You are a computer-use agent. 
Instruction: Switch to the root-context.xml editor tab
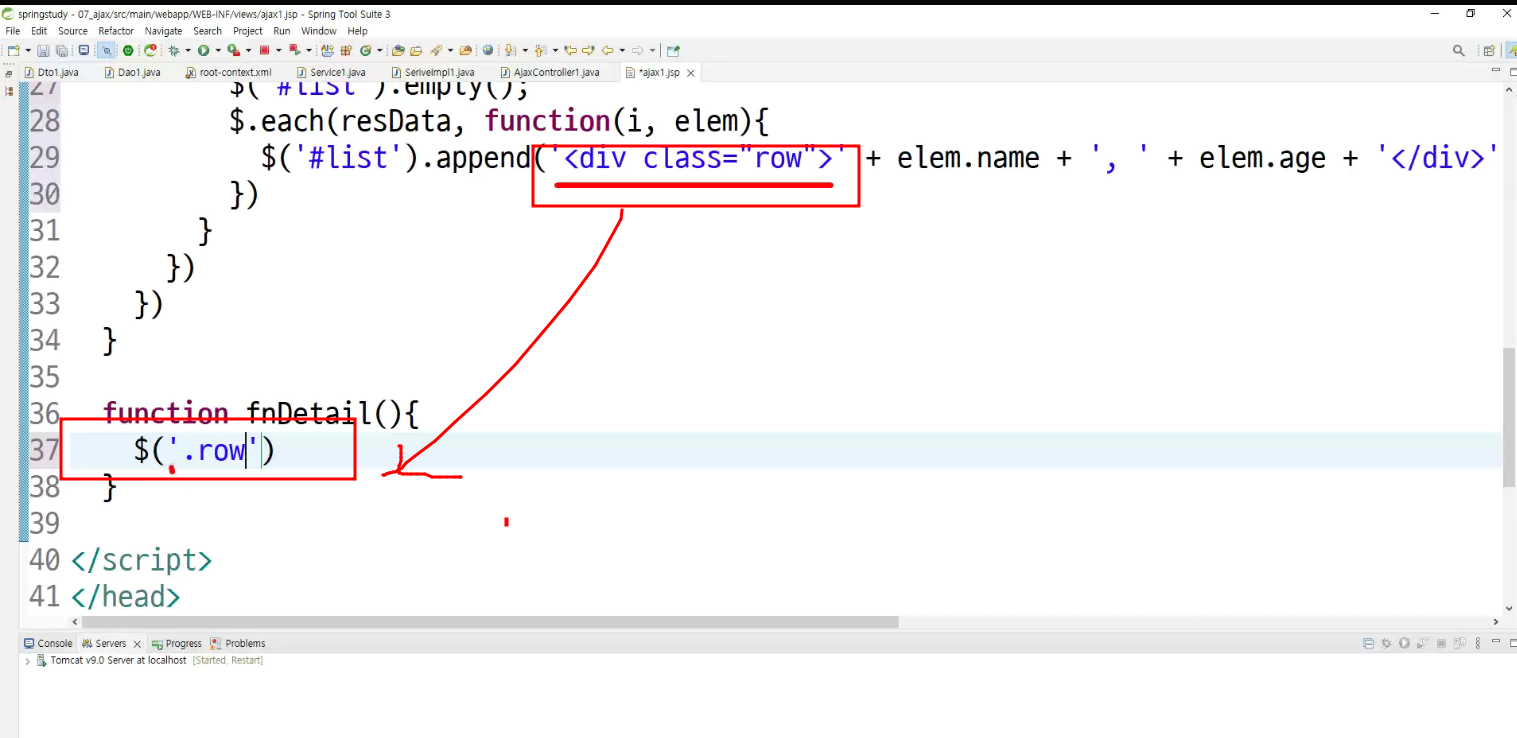(x=228, y=72)
